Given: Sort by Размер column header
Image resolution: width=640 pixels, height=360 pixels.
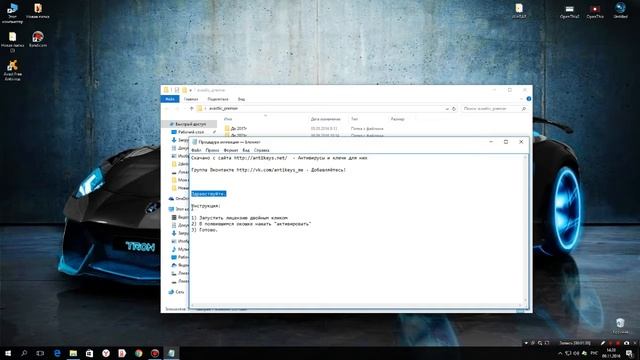Looking at the screenshot, I should 397,119.
